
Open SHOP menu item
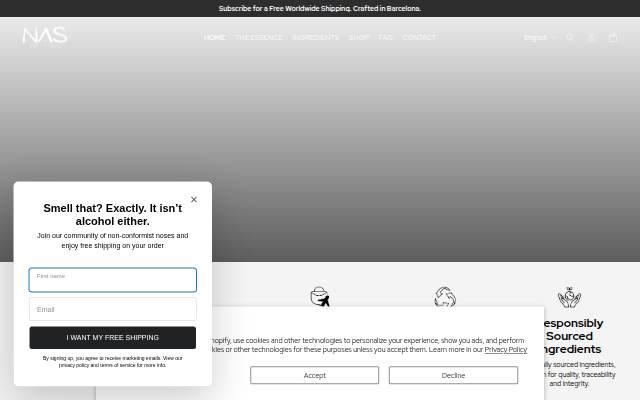pyautogui.click(x=359, y=38)
